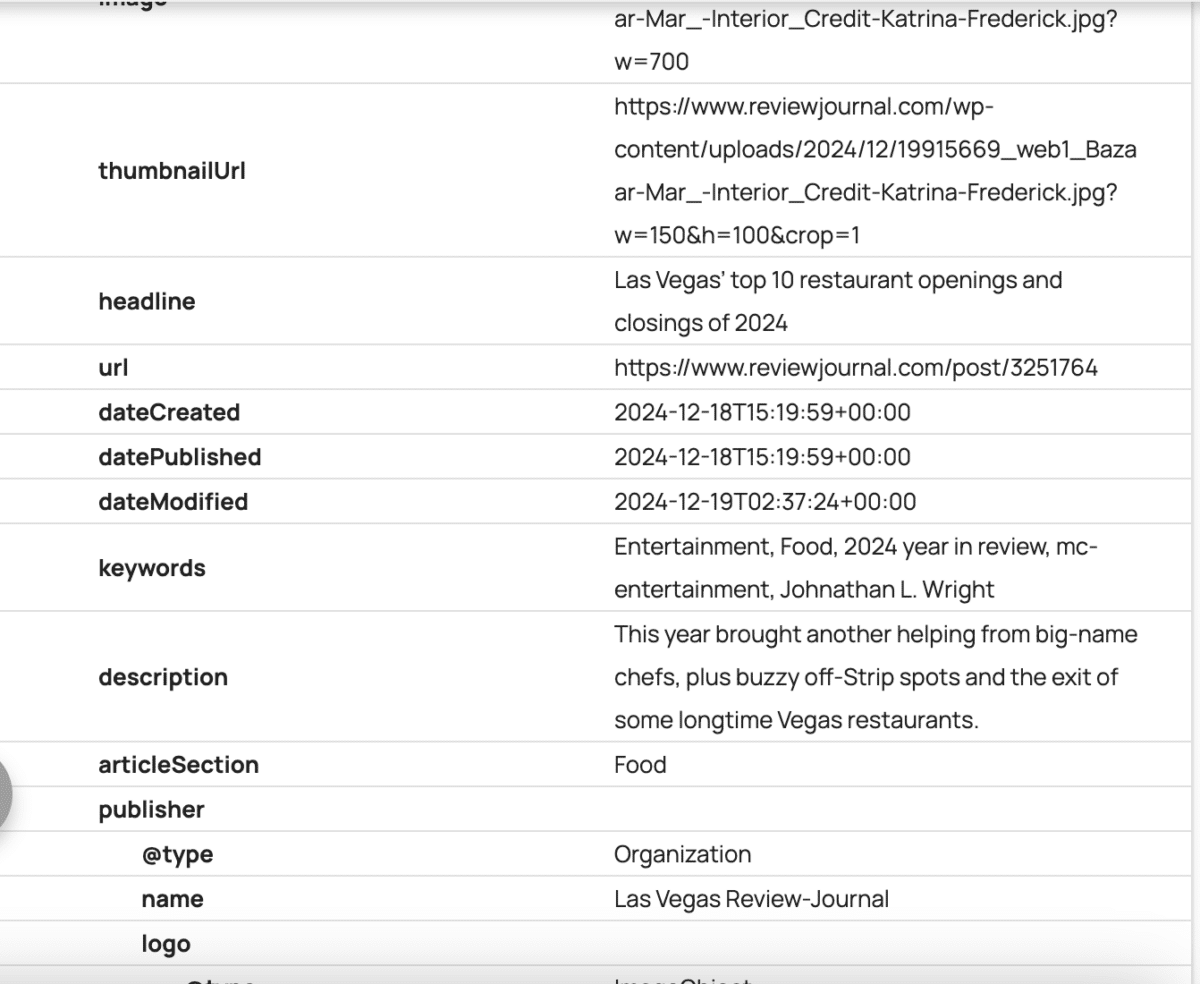
Task: Click the description property label
Action: tap(163, 677)
